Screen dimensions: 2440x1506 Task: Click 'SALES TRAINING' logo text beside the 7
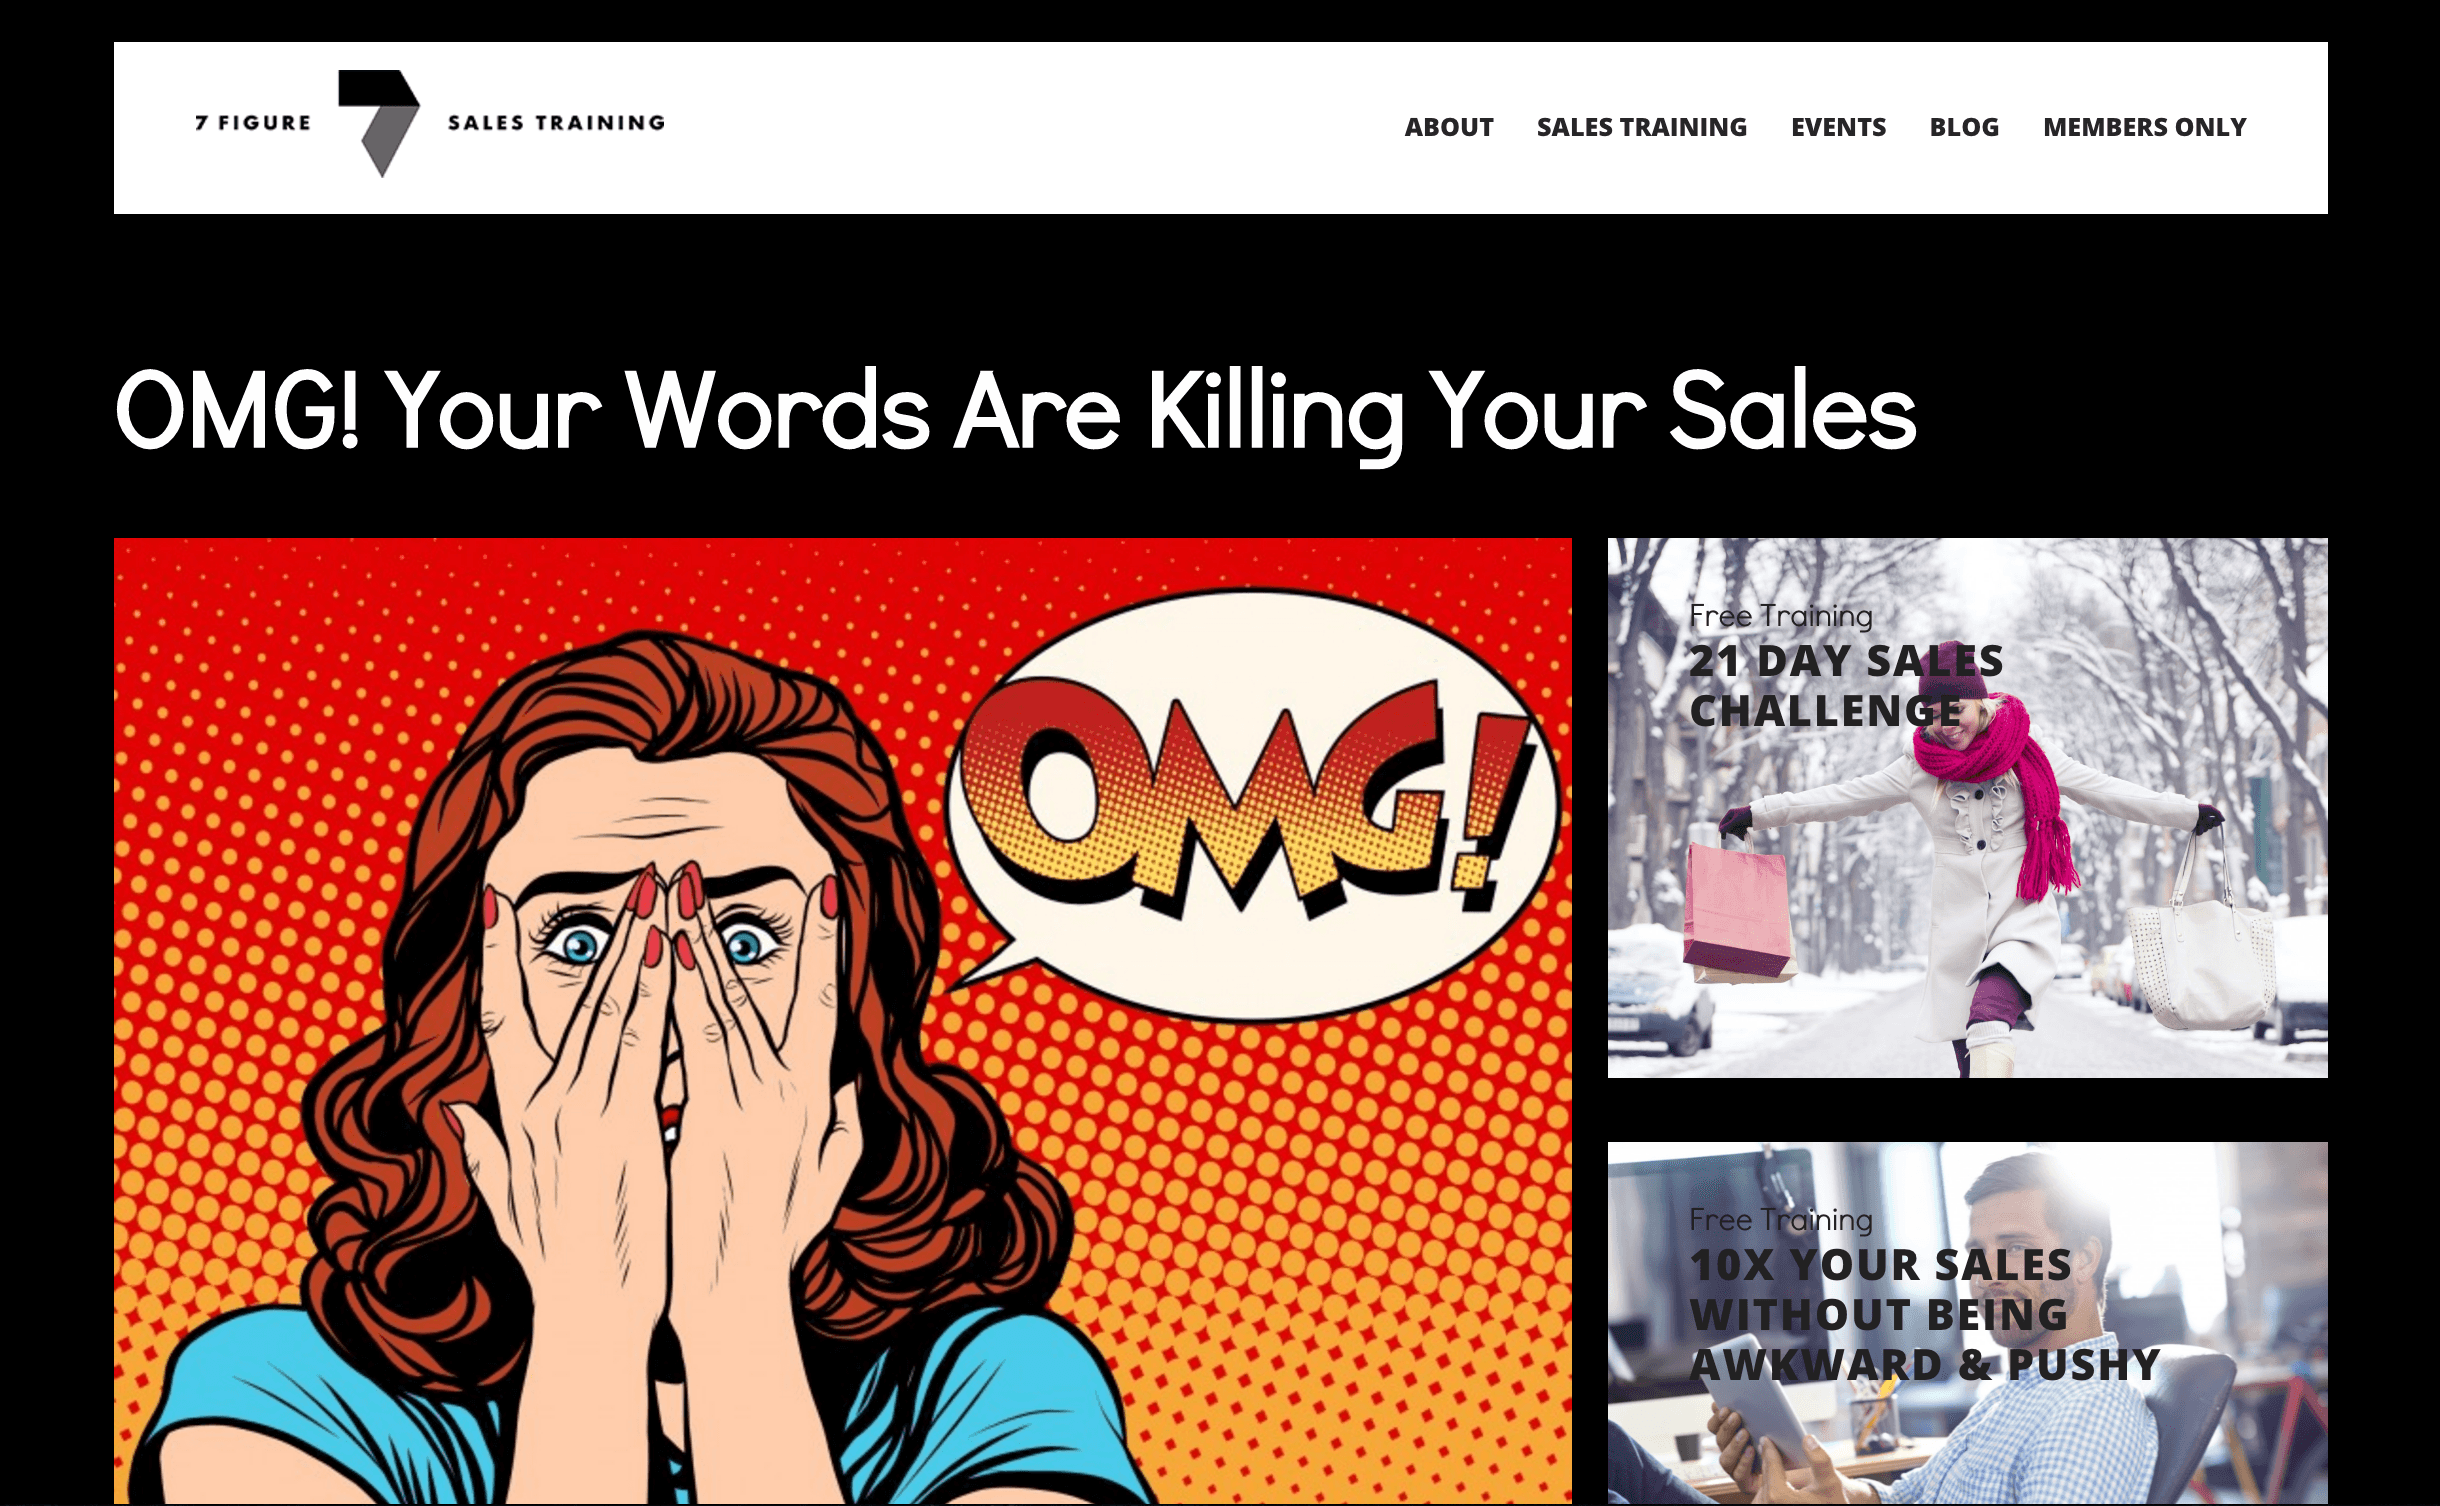556,123
